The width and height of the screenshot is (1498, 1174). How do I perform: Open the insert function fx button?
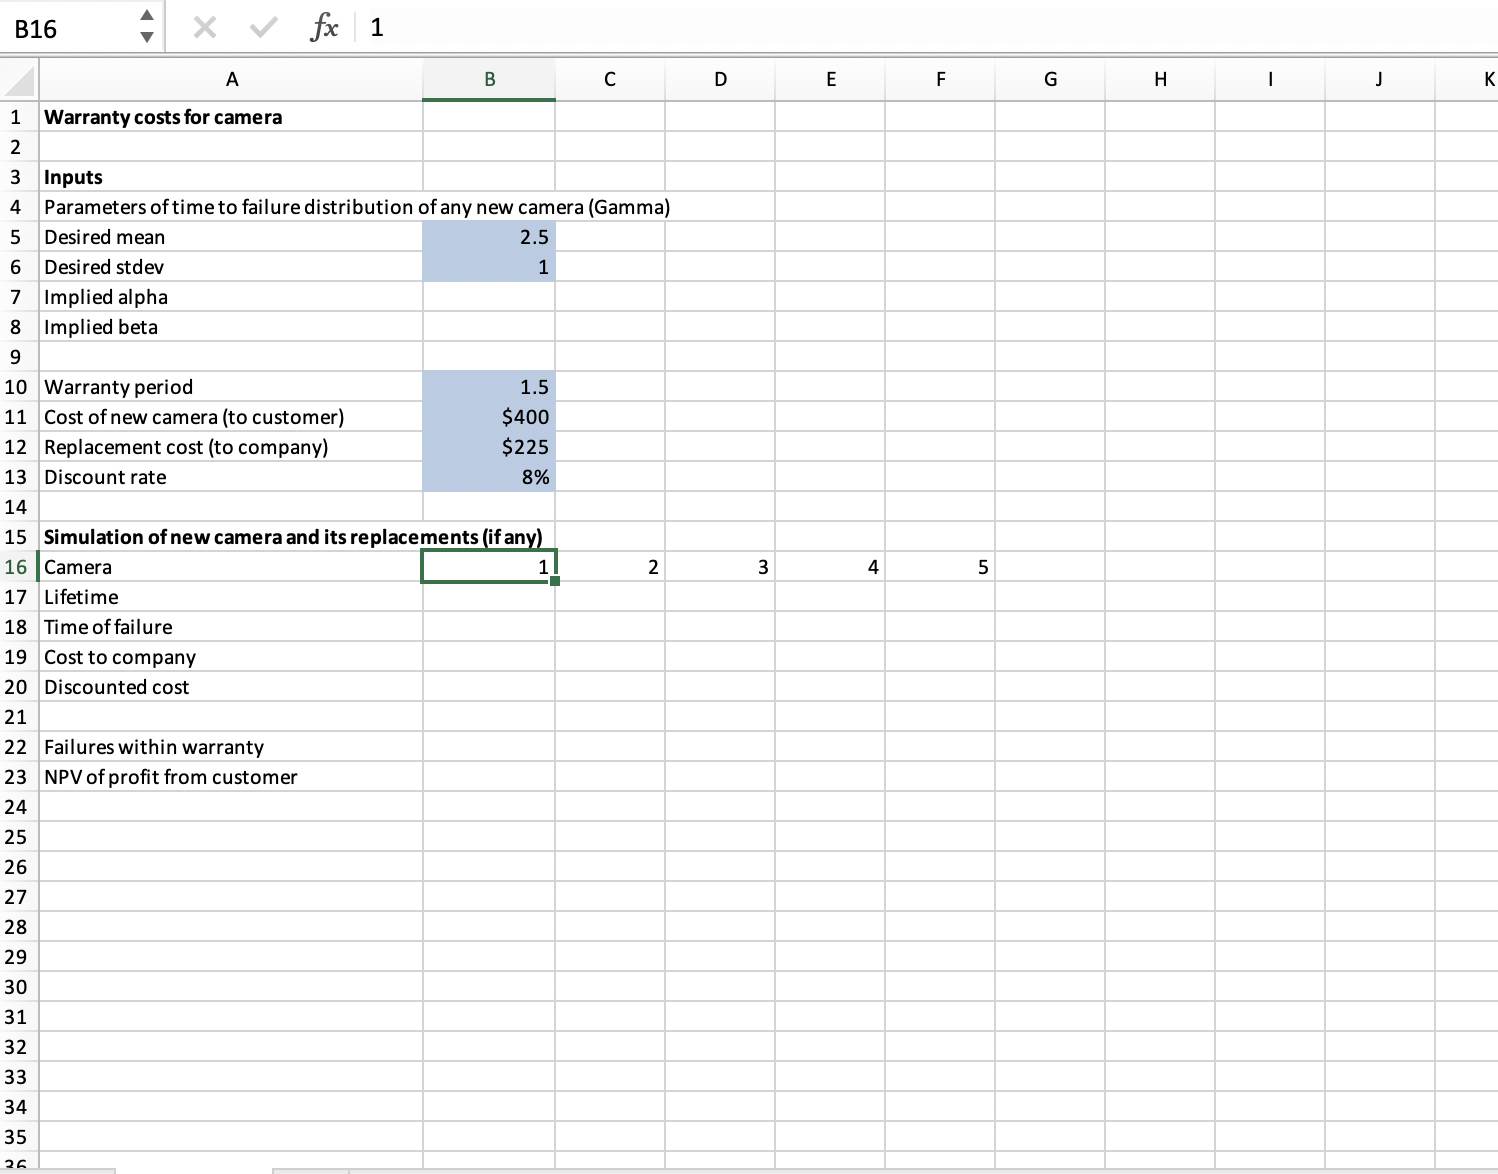point(323,28)
